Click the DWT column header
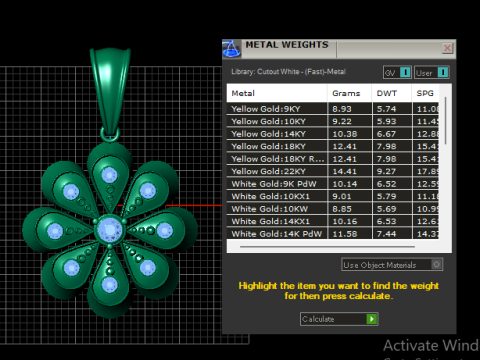 [392, 93]
